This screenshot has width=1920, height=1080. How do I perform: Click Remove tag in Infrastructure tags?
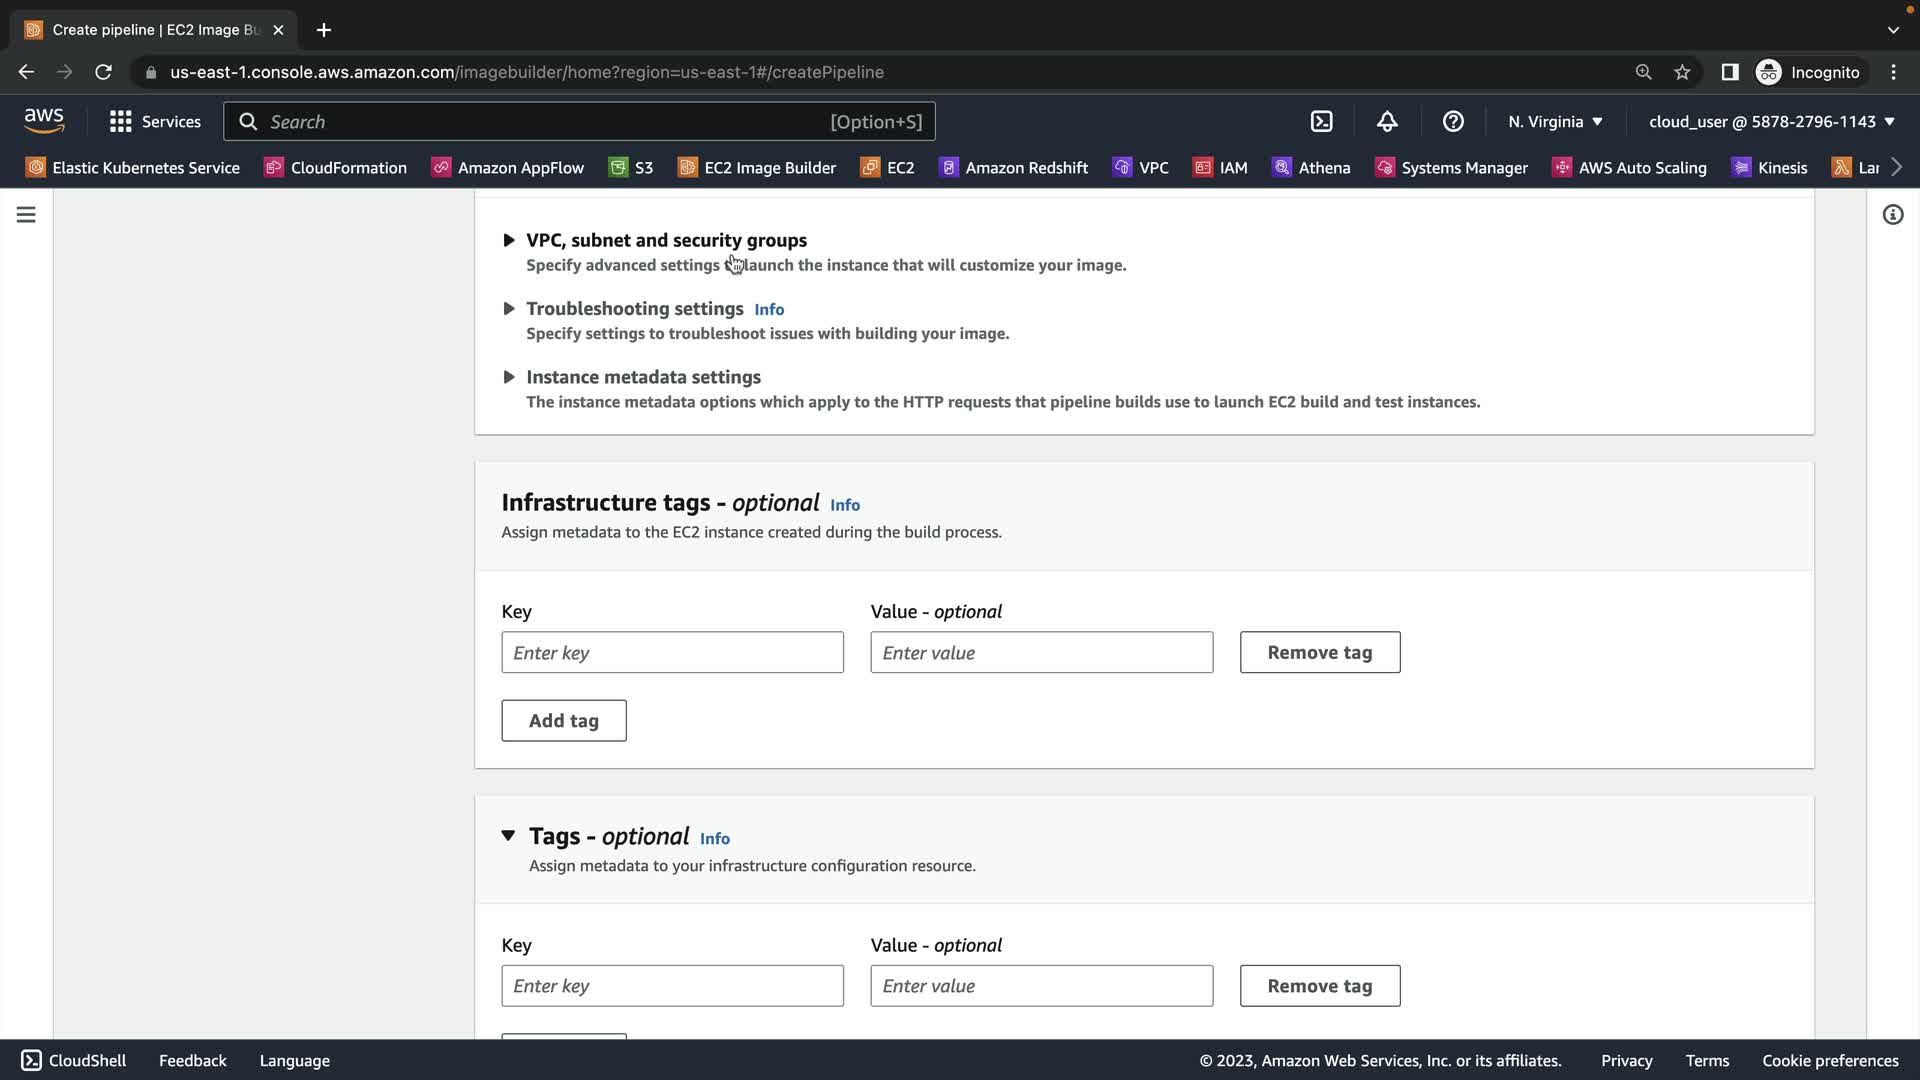[x=1319, y=652]
